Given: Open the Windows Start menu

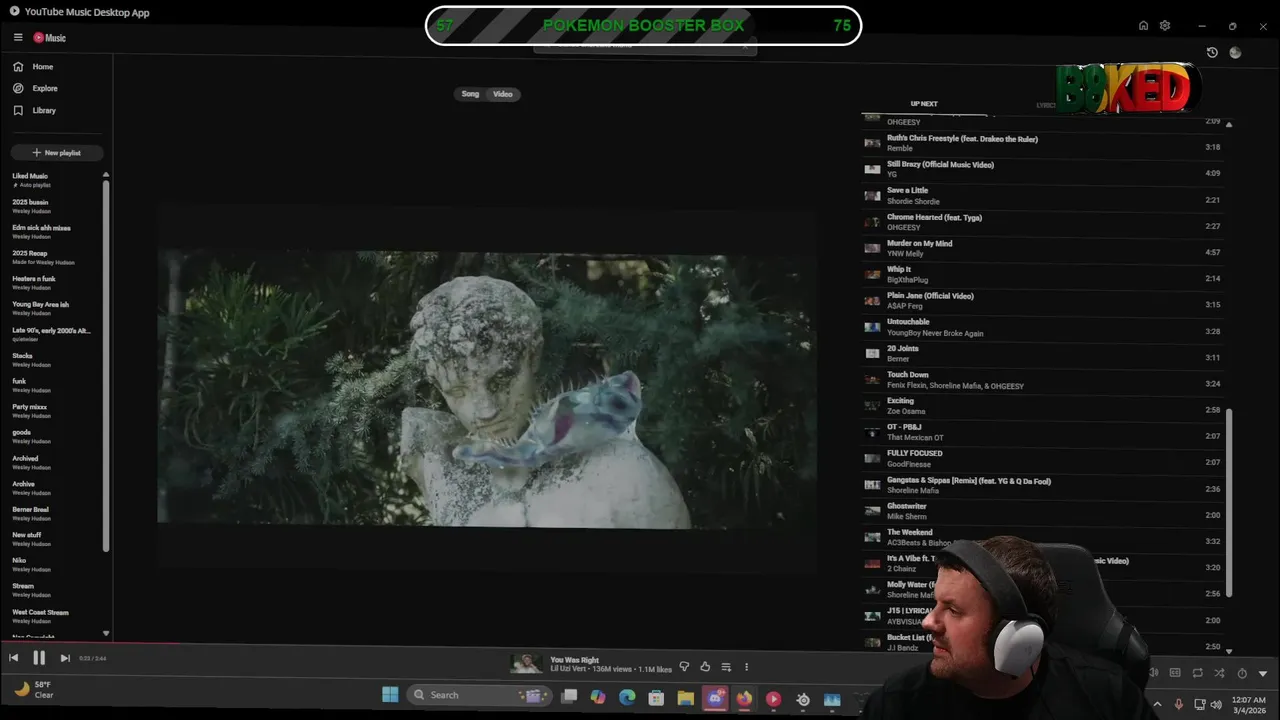Looking at the screenshot, I should [390, 695].
